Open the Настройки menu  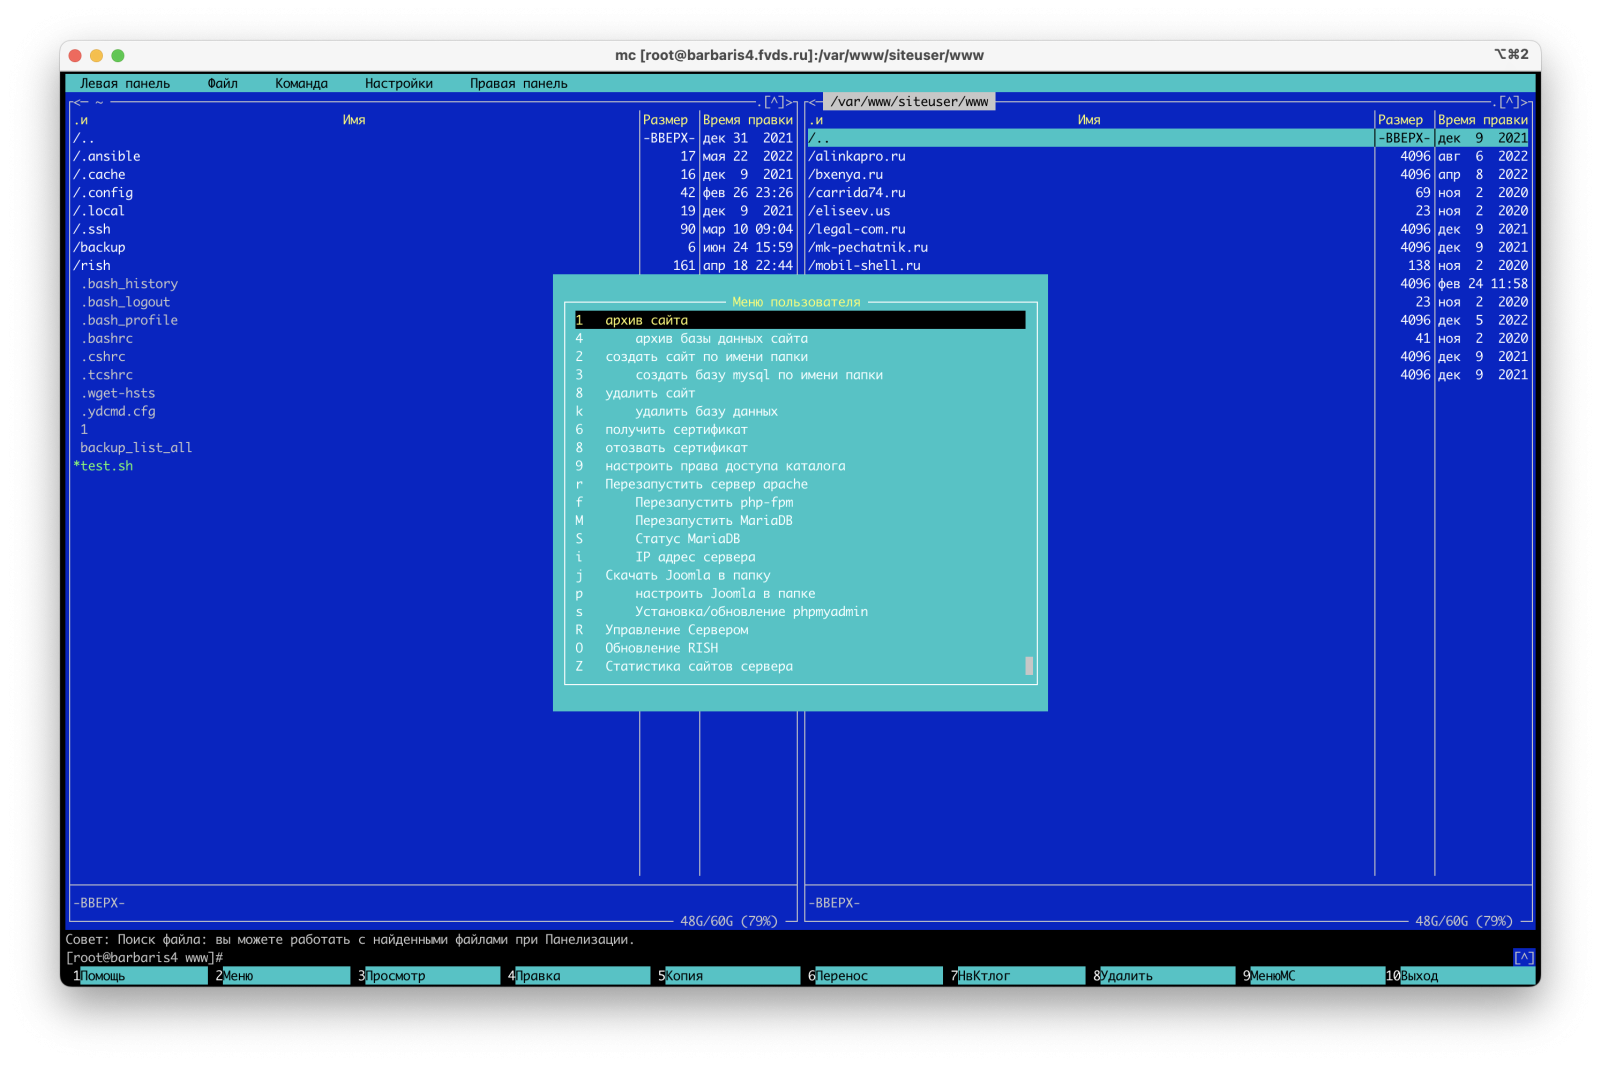coord(398,84)
